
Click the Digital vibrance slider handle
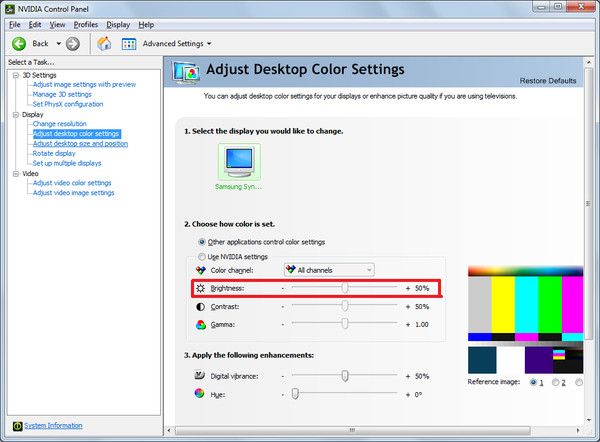(x=345, y=376)
